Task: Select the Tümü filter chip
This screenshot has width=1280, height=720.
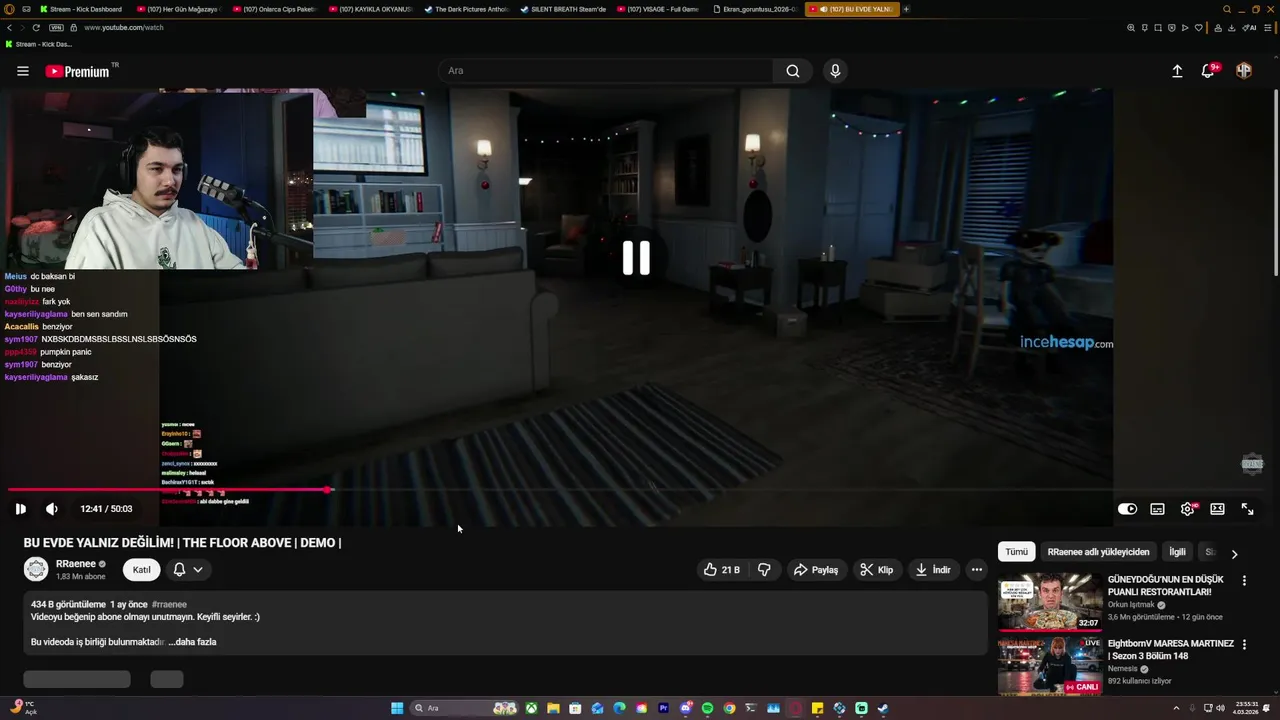Action: pos(1016,552)
